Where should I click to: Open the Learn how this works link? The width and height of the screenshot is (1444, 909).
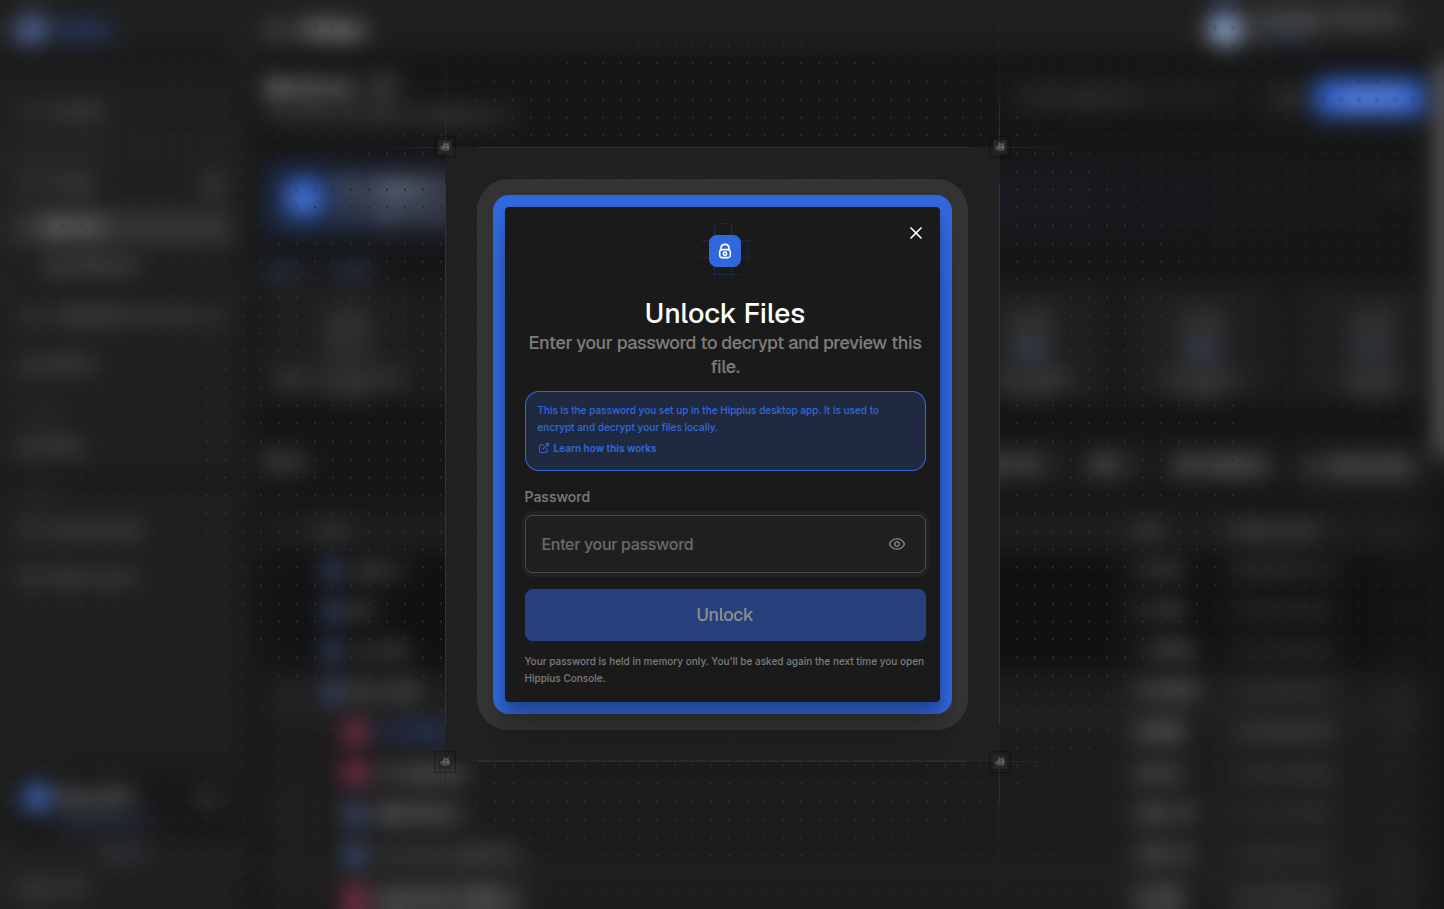point(597,448)
